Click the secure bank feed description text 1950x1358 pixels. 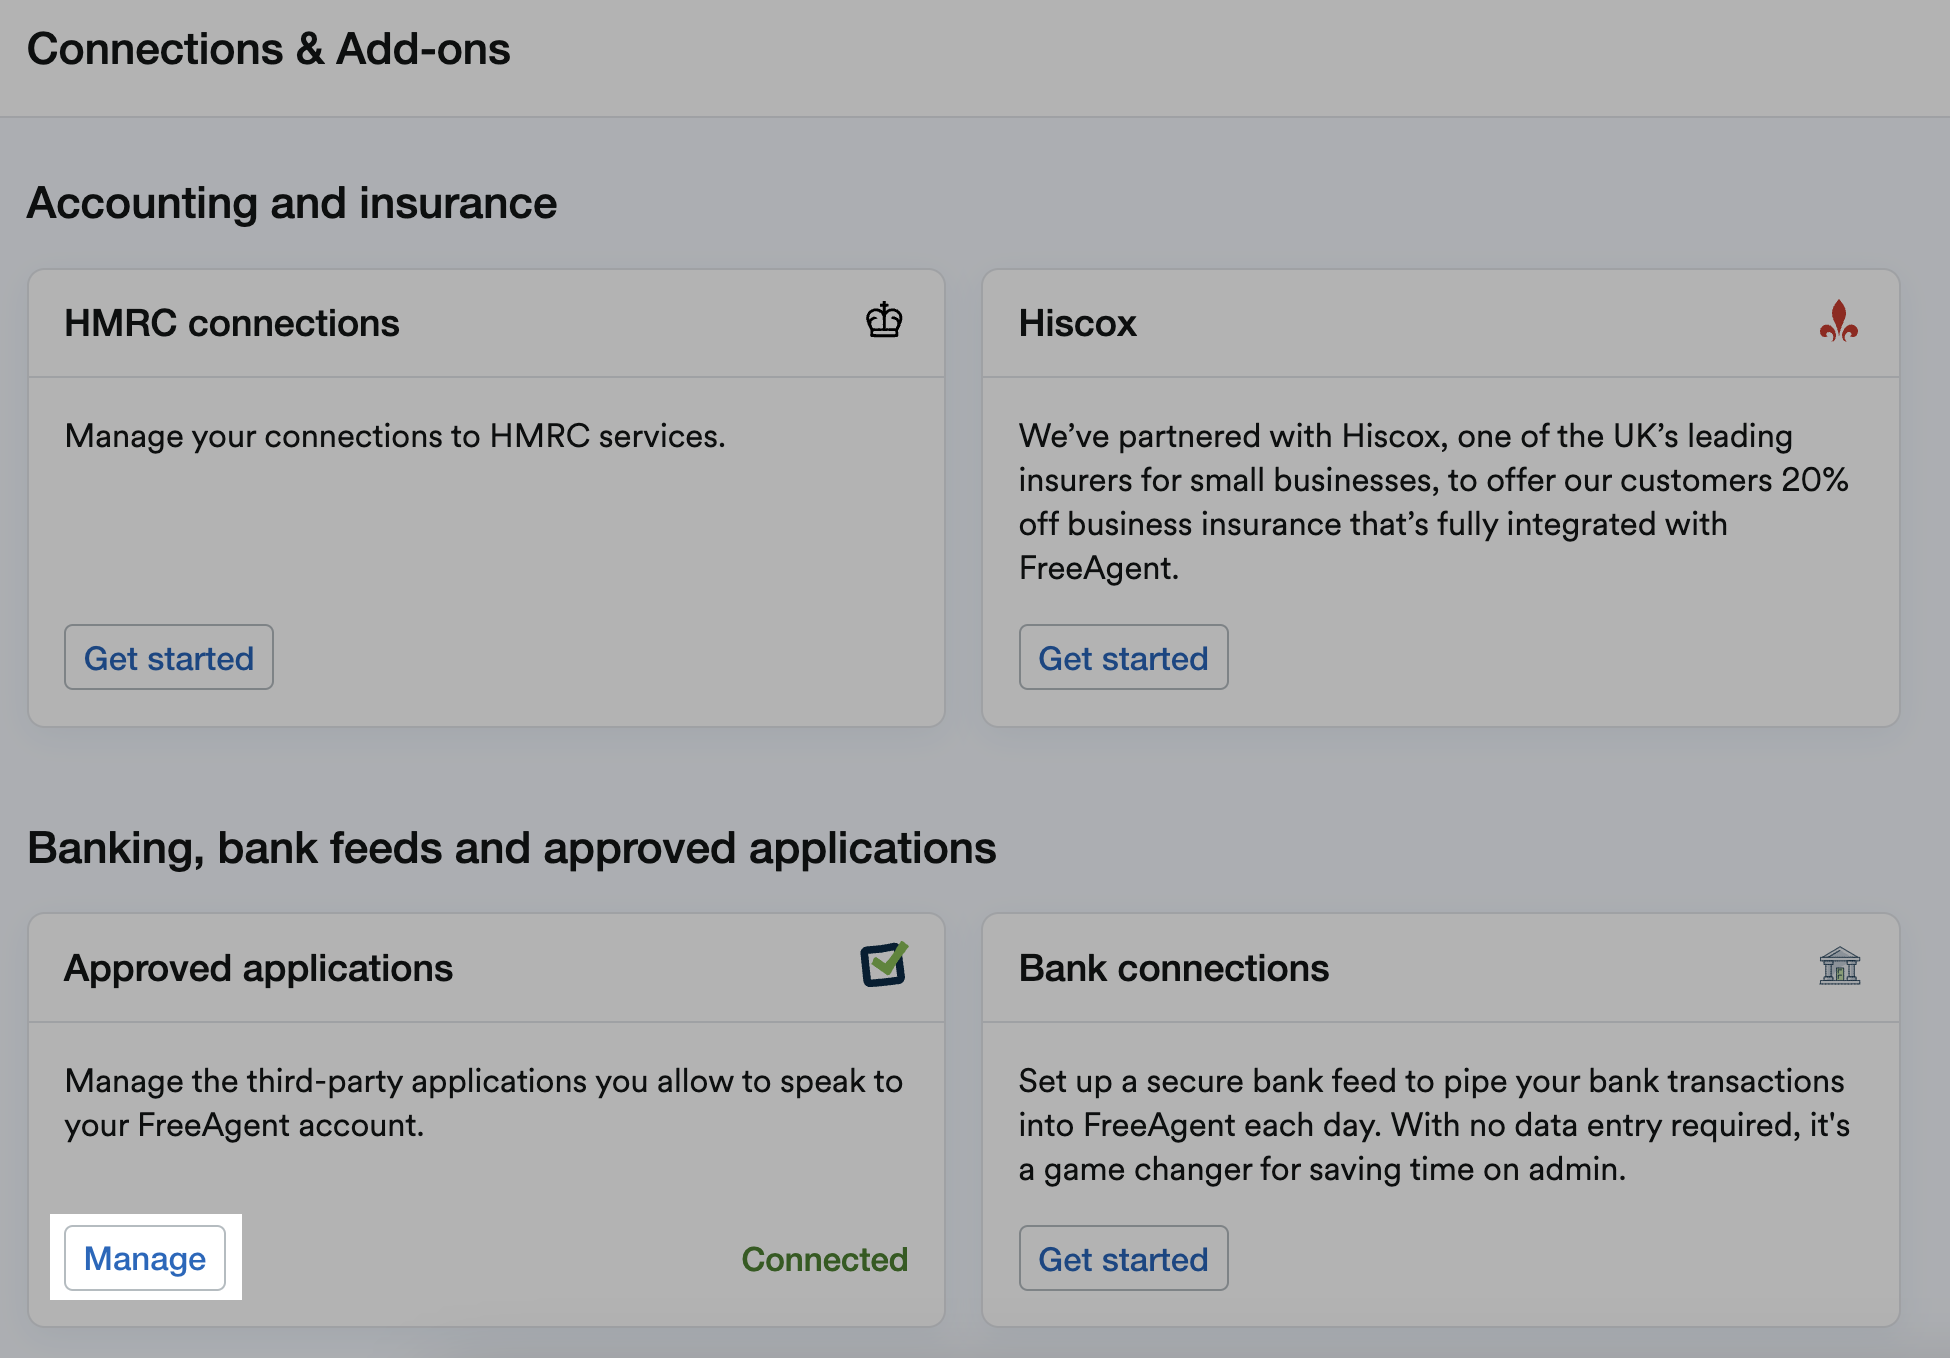coord(1432,1124)
